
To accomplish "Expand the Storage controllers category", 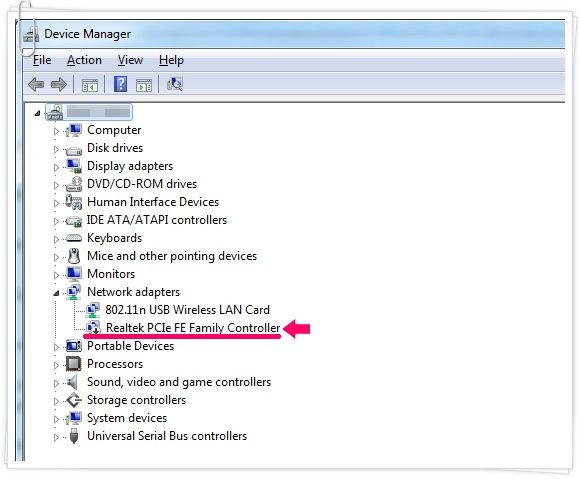I will [56, 401].
